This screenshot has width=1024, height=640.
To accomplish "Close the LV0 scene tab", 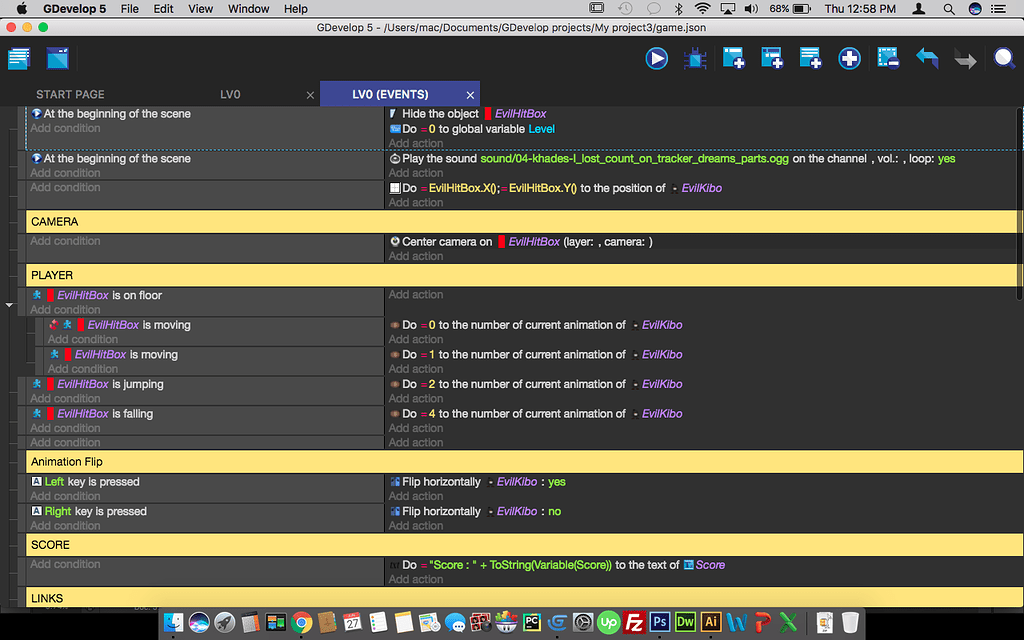I will 310,95.
